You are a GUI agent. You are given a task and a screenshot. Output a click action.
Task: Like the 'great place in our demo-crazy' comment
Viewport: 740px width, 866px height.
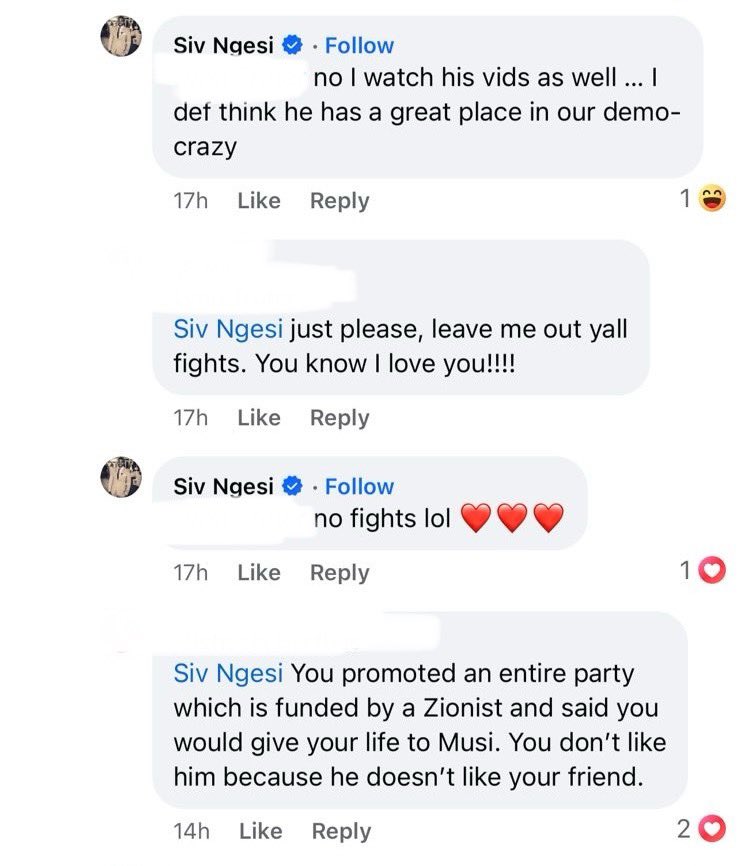click(259, 201)
